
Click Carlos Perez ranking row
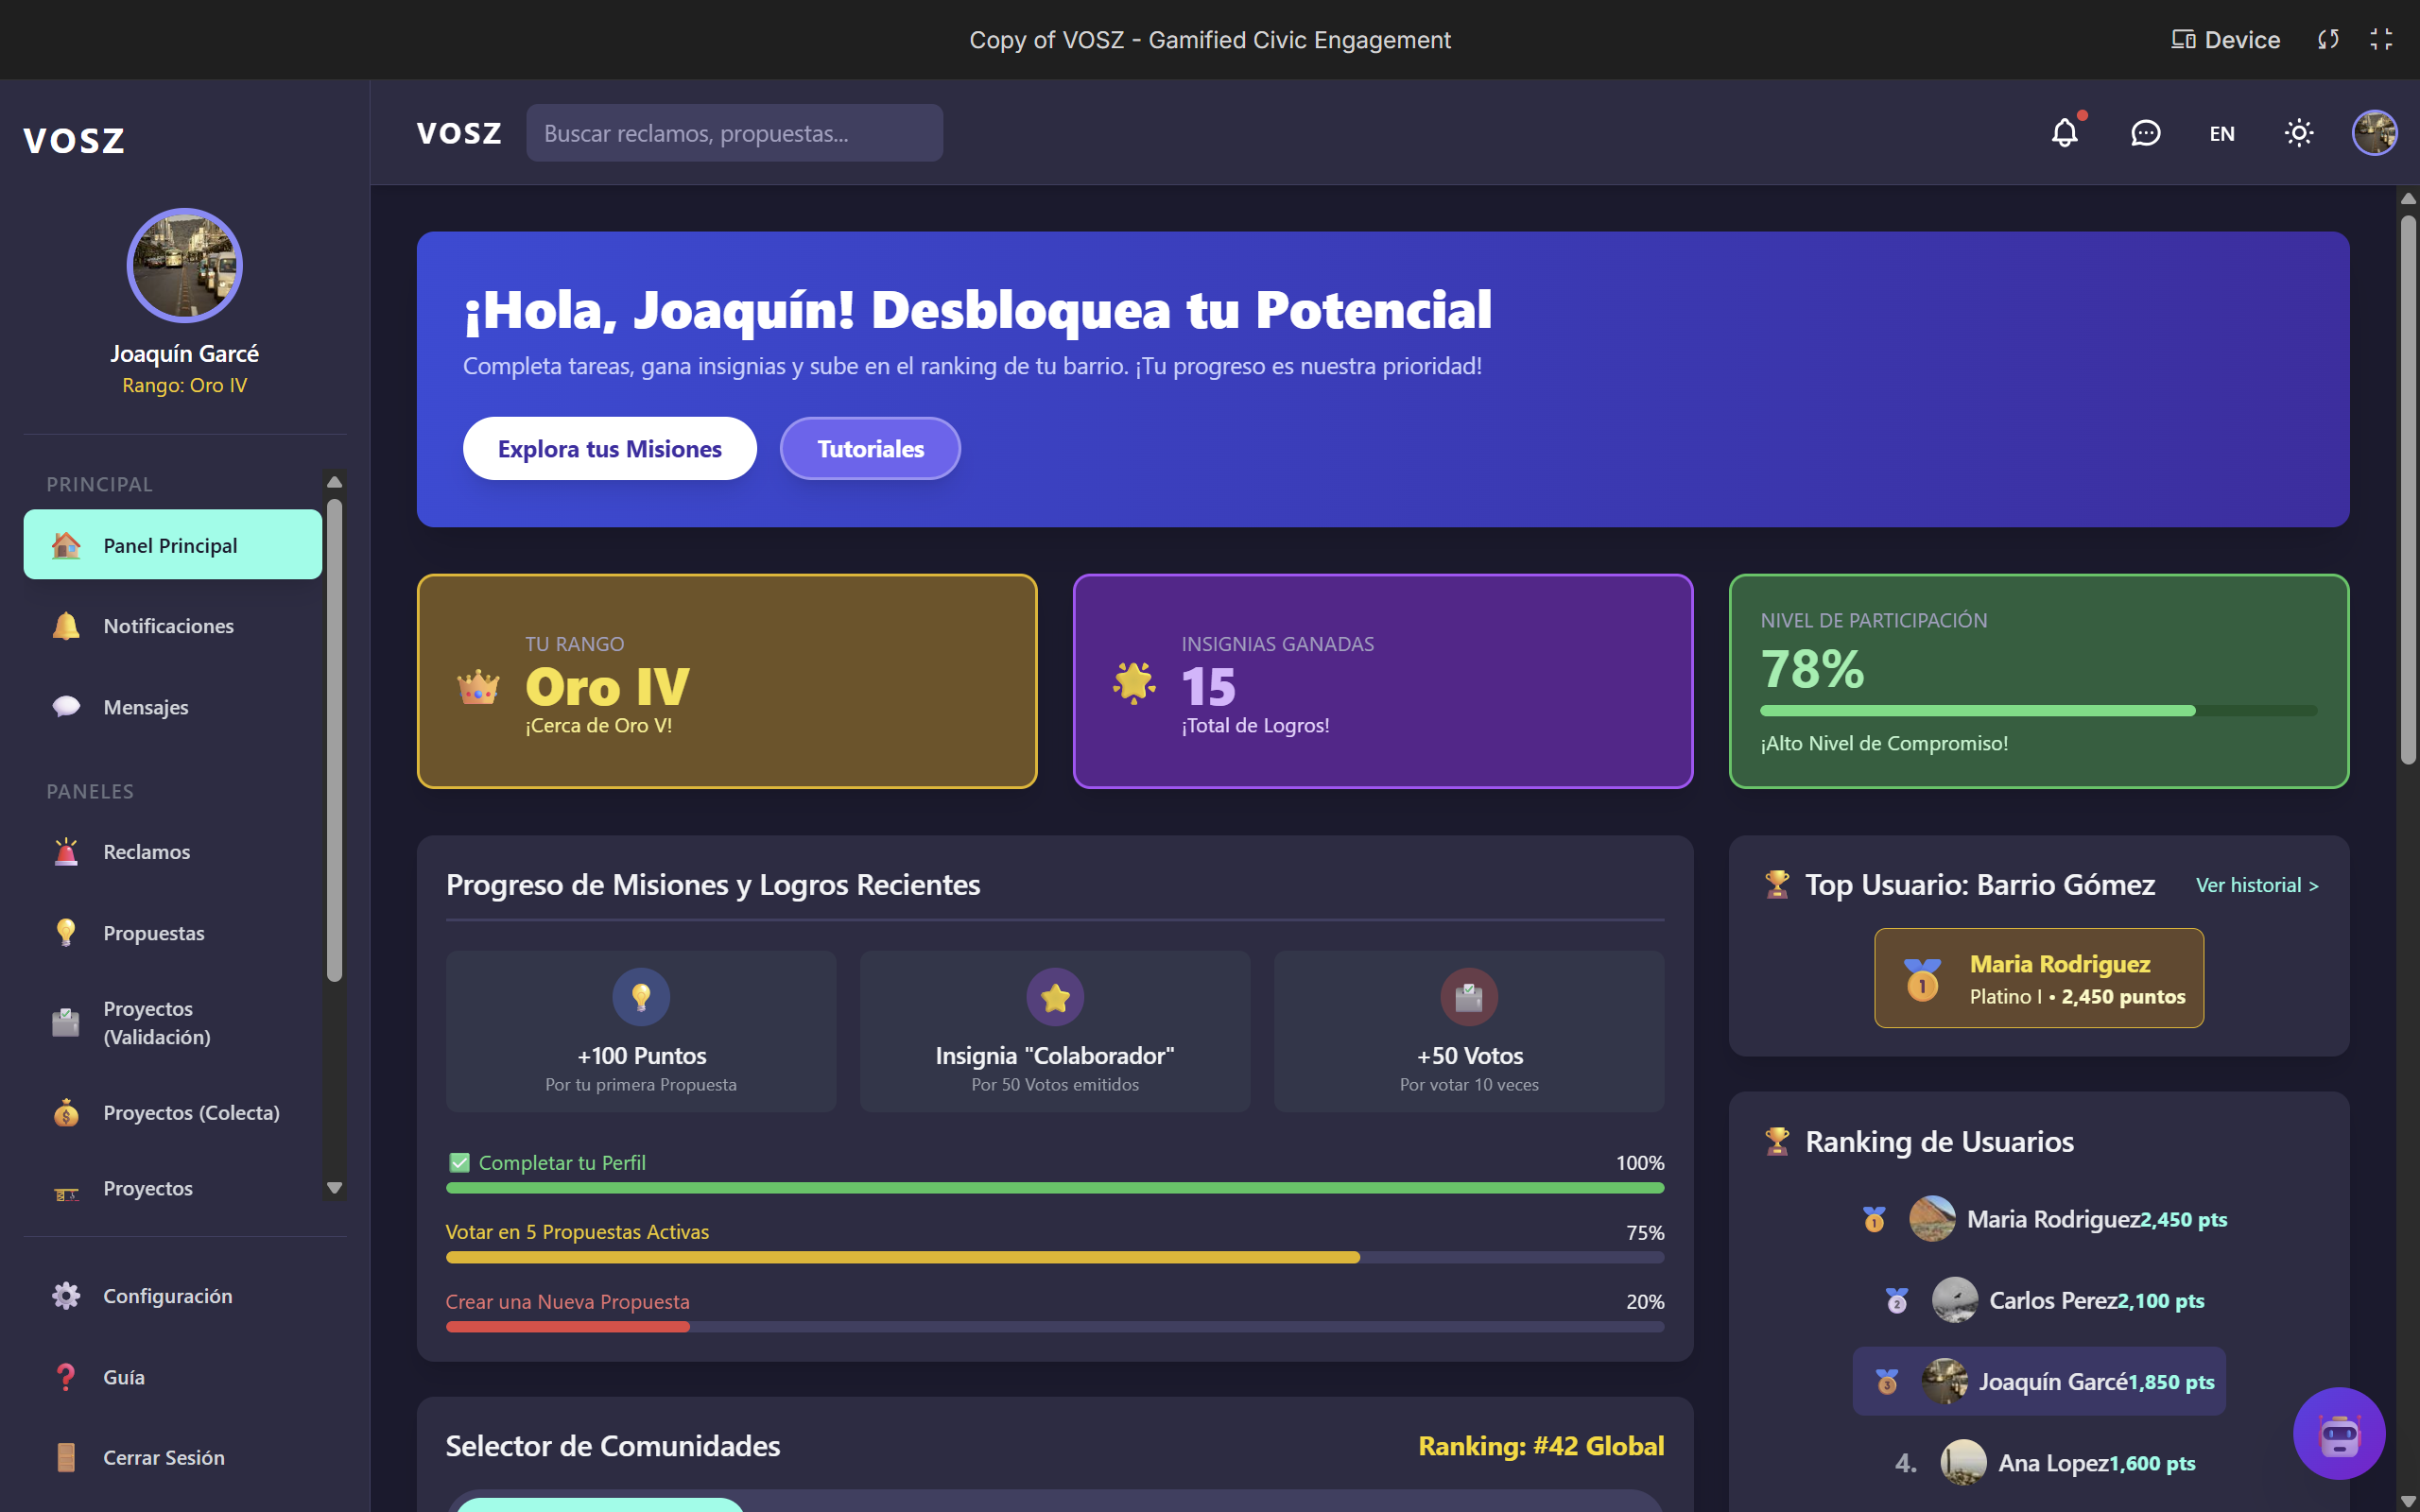pos(2038,1300)
